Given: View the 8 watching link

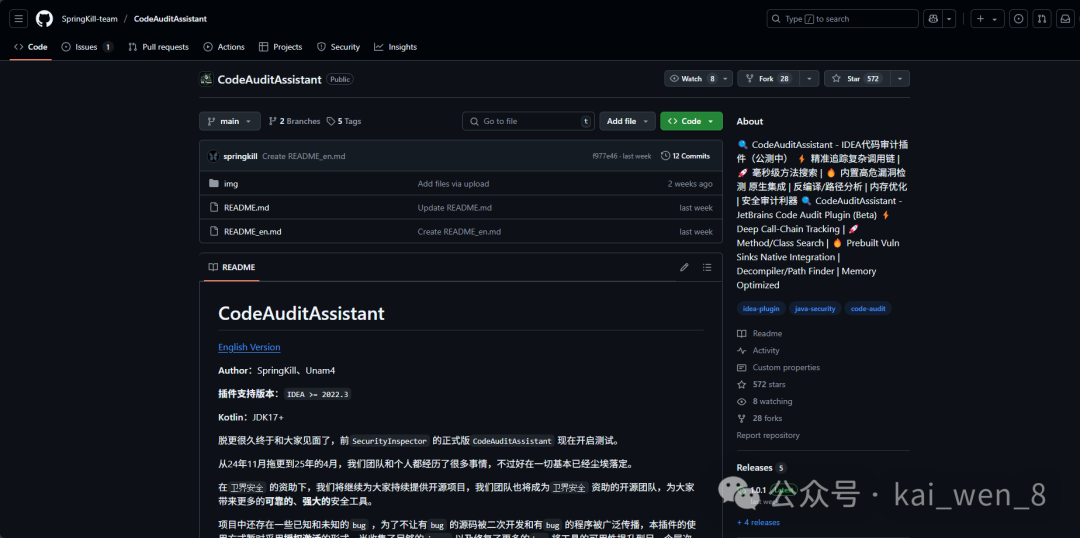Looking at the screenshot, I should coord(765,401).
